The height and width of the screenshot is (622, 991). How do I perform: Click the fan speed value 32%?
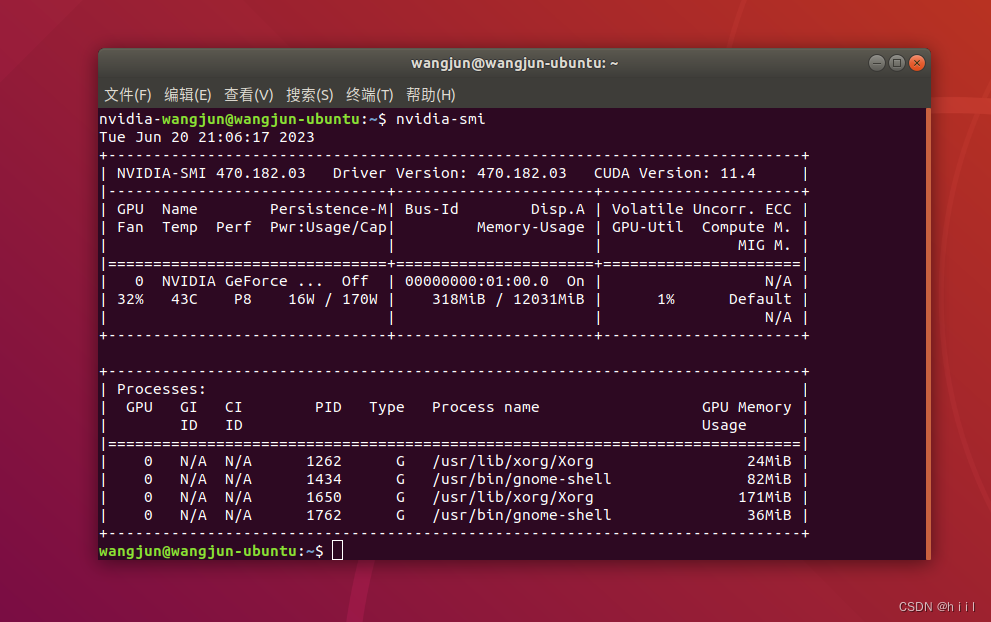130,300
